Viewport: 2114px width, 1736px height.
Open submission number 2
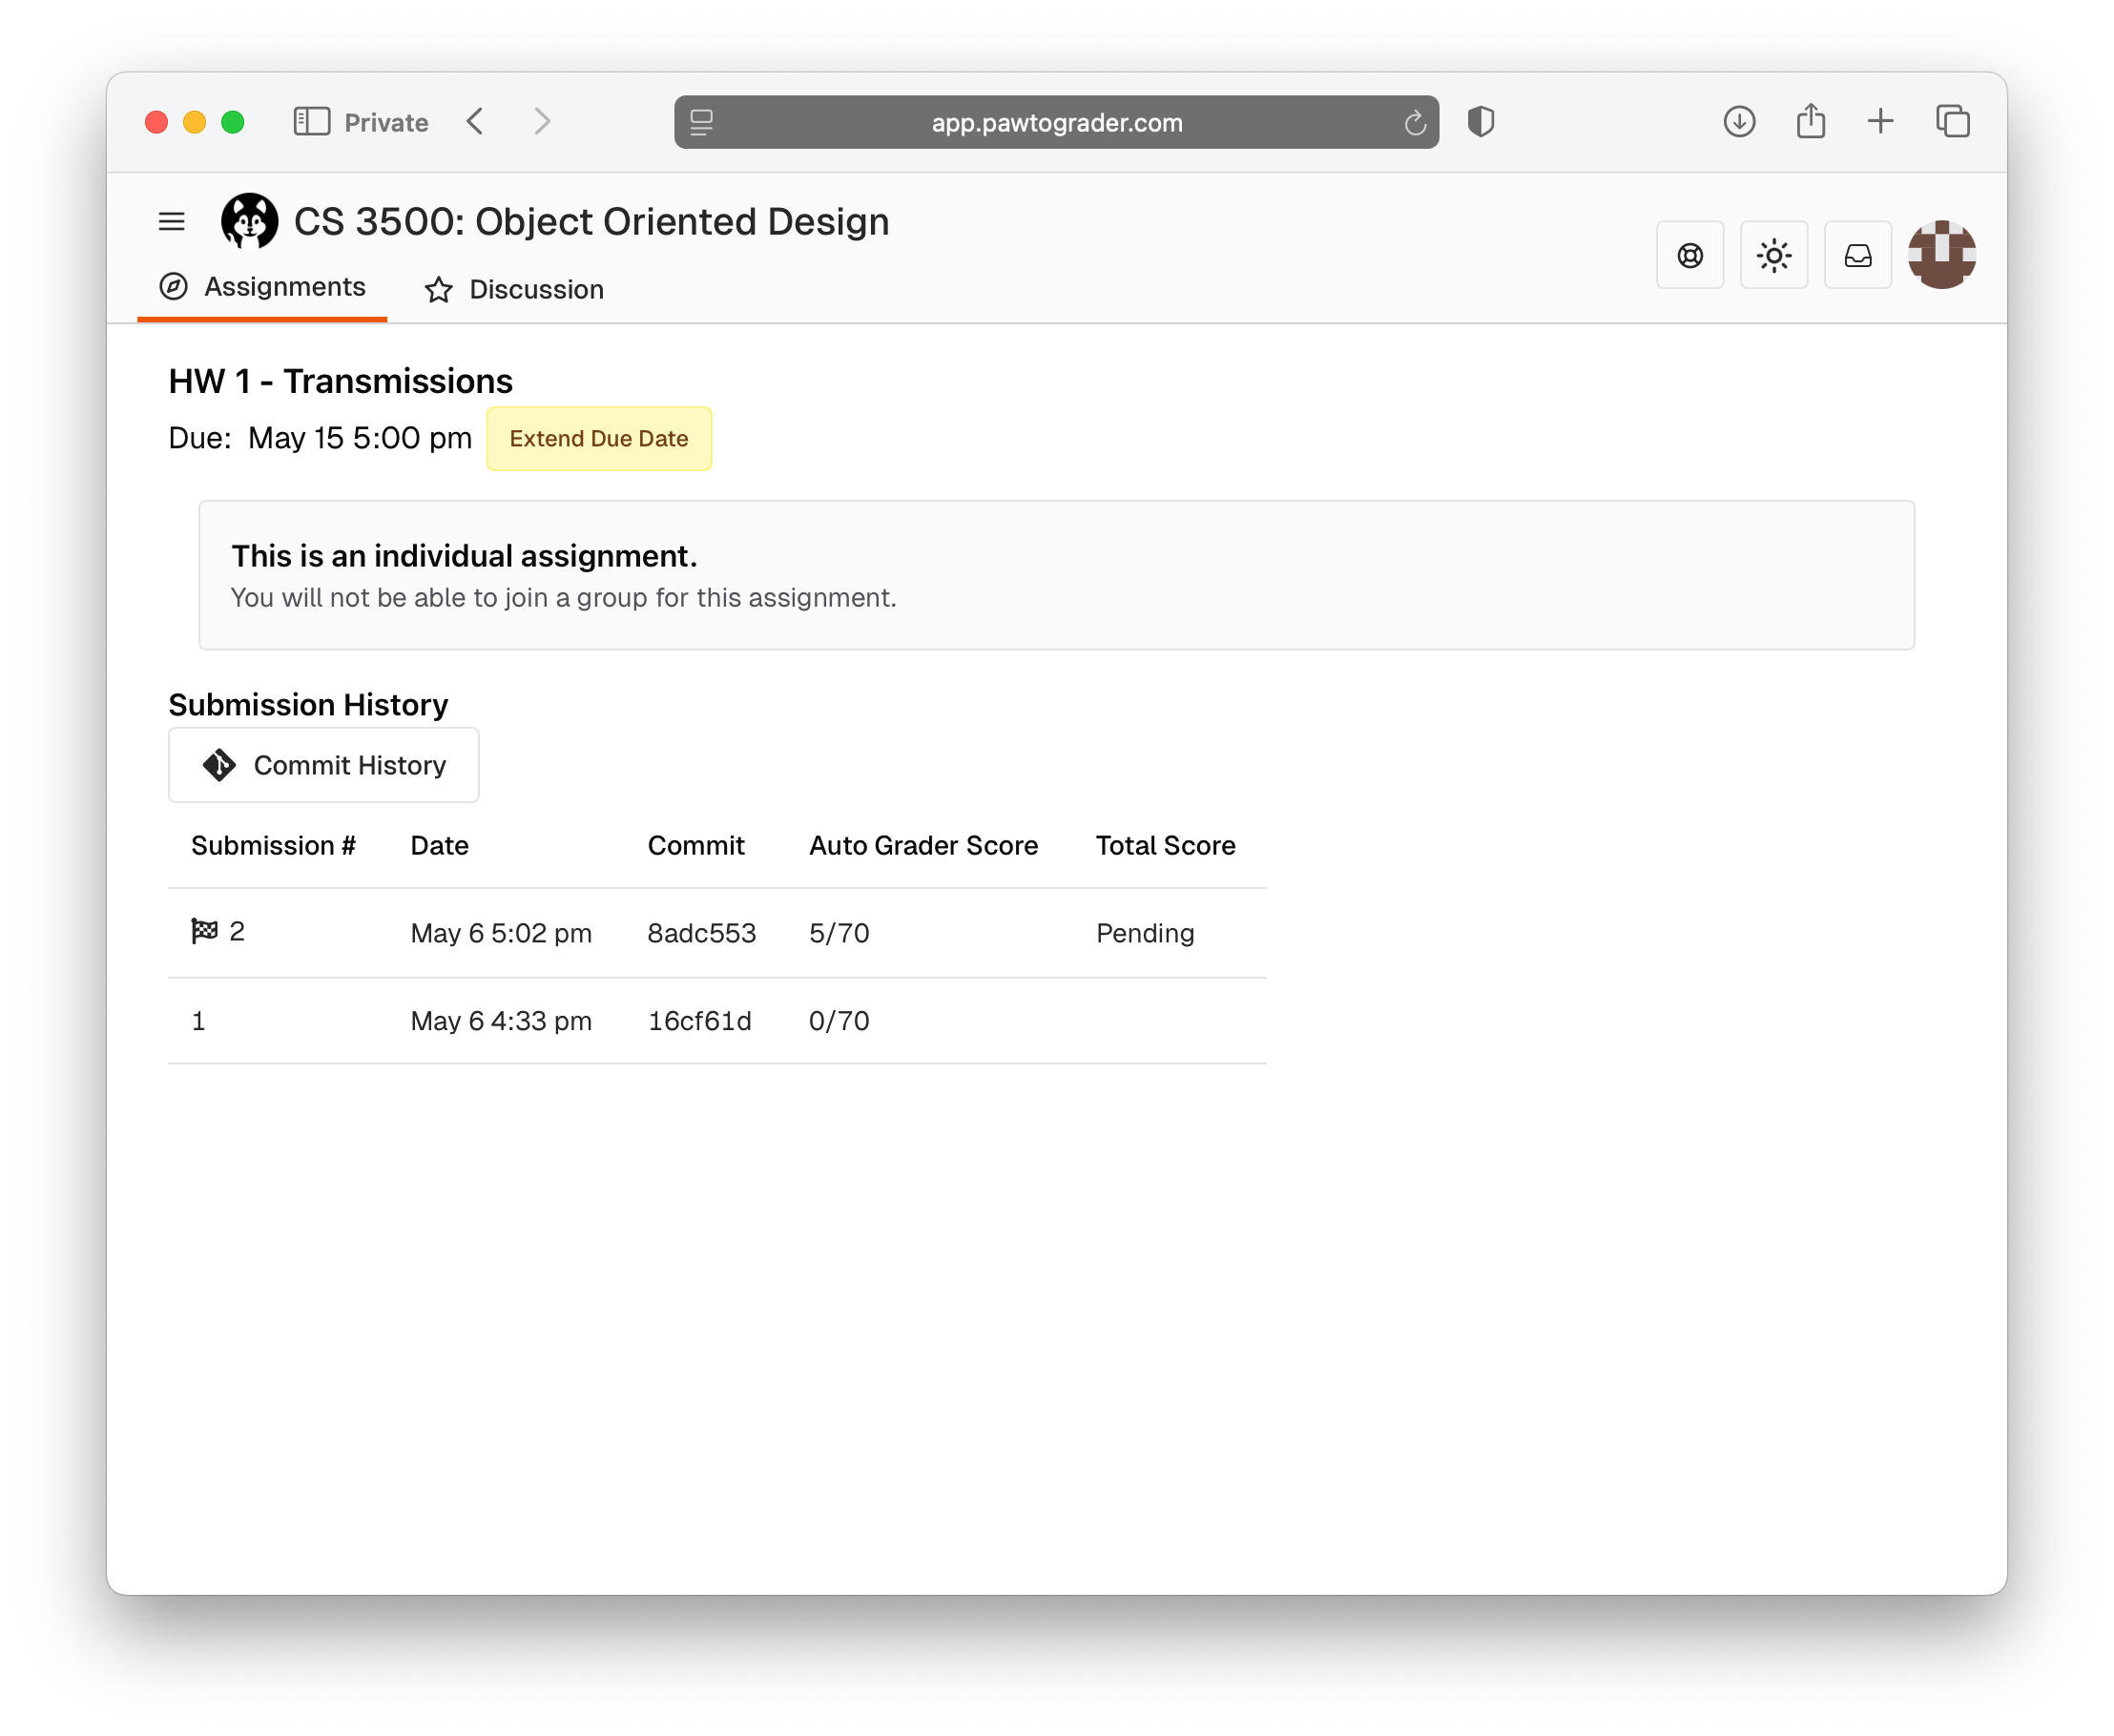tap(237, 932)
